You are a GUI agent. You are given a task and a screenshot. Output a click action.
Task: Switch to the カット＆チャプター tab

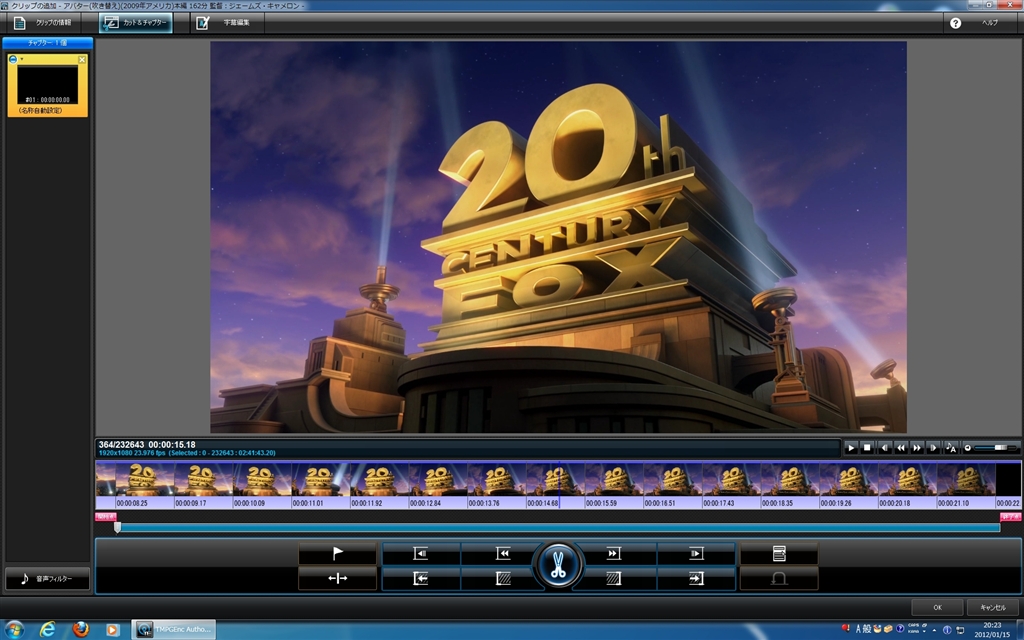coord(136,23)
